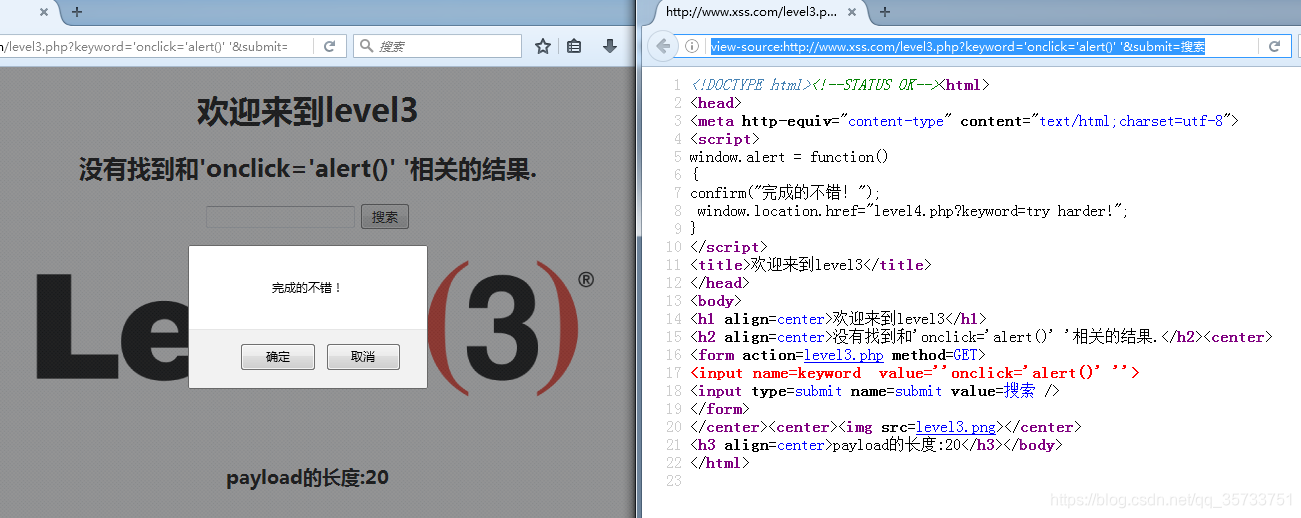Click the search magnifier icon in the left window

(x=366, y=46)
